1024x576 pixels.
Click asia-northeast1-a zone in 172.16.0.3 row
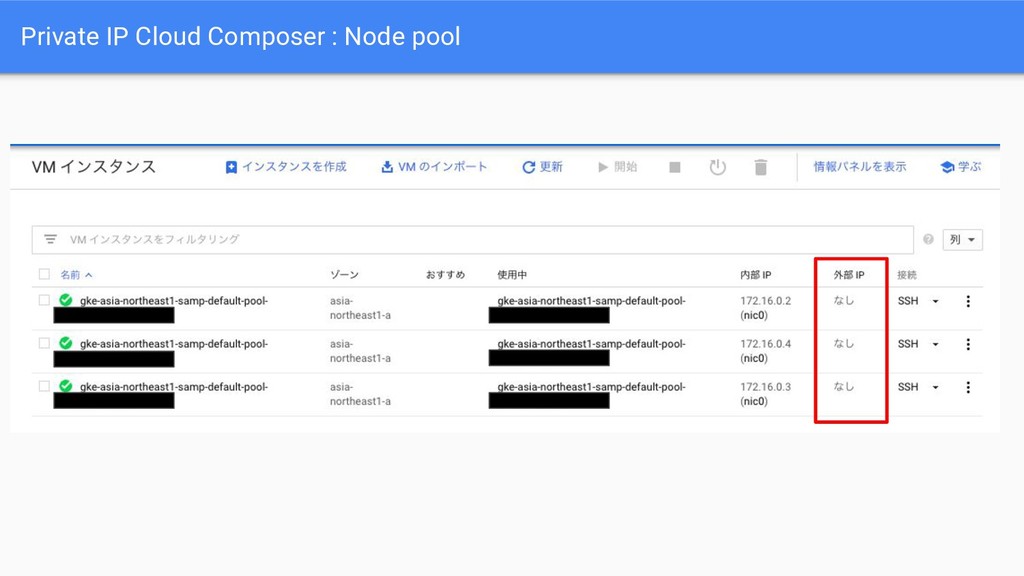pyautogui.click(x=360, y=394)
